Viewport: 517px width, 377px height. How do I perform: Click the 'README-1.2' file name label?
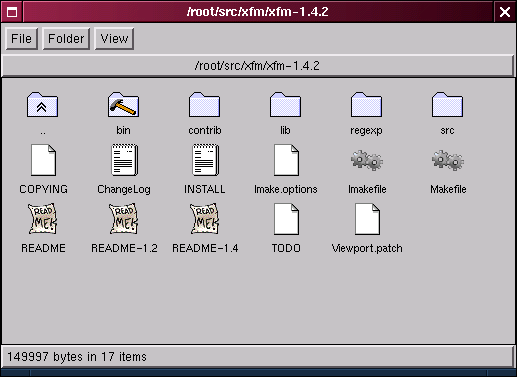(124, 248)
